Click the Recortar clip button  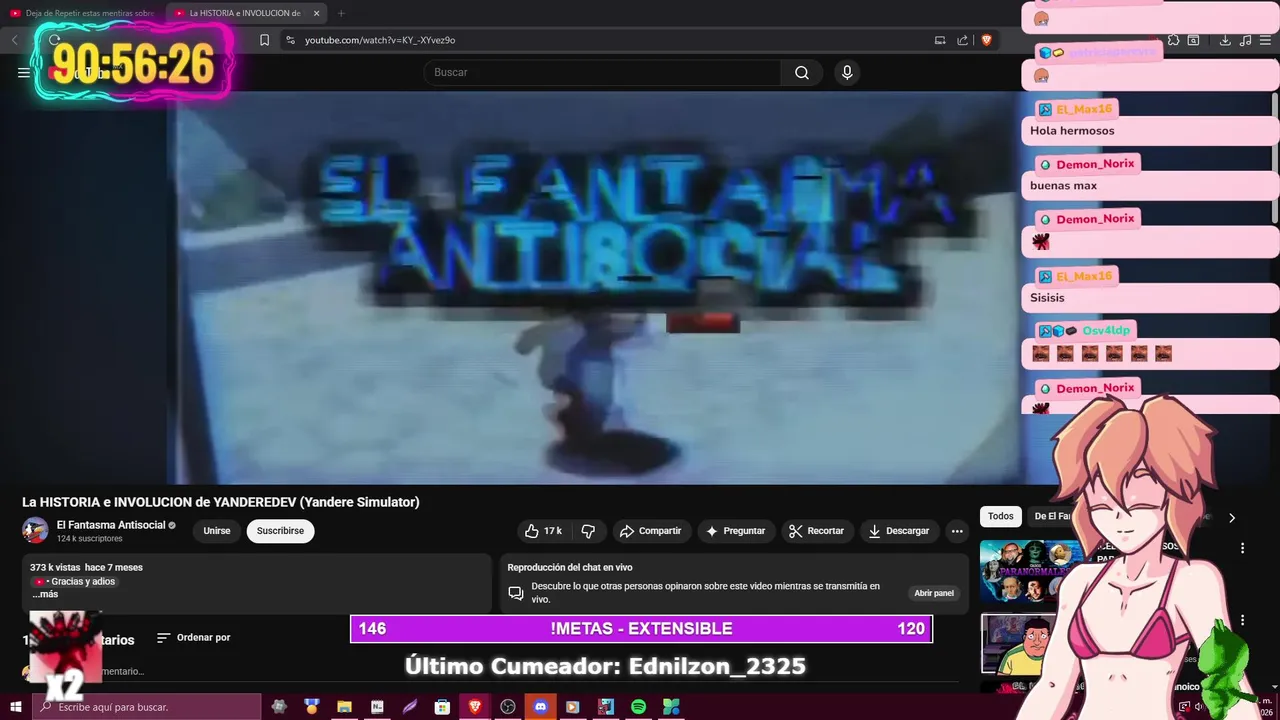(816, 531)
